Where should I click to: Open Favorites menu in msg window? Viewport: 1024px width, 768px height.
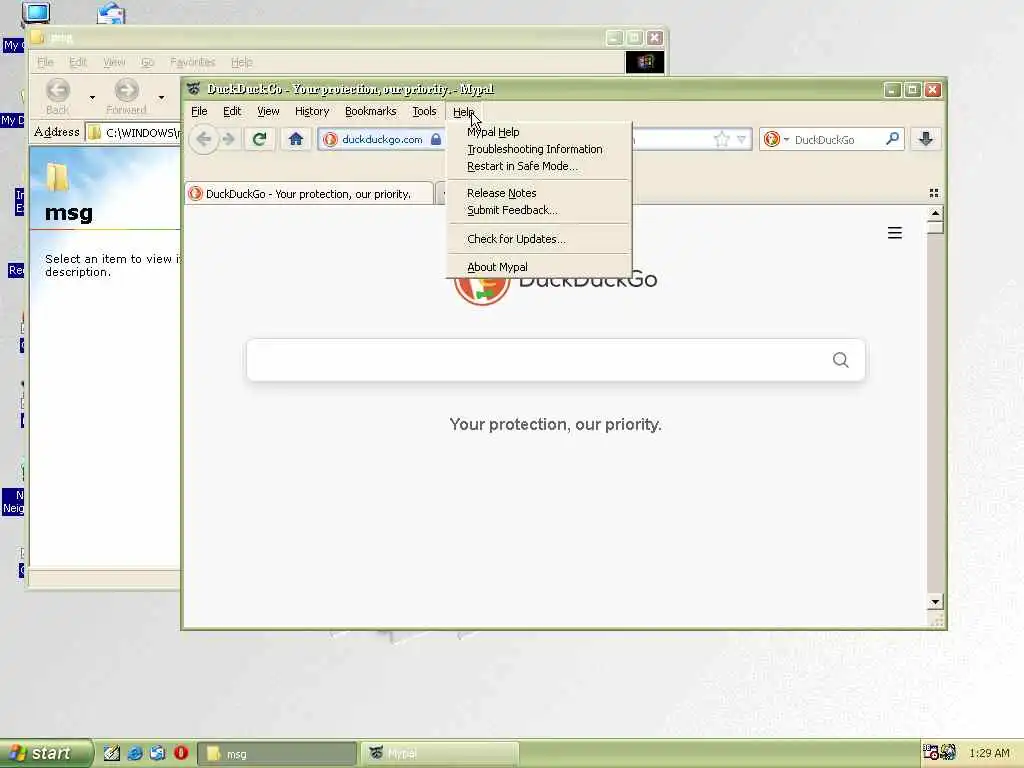click(192, 62)
